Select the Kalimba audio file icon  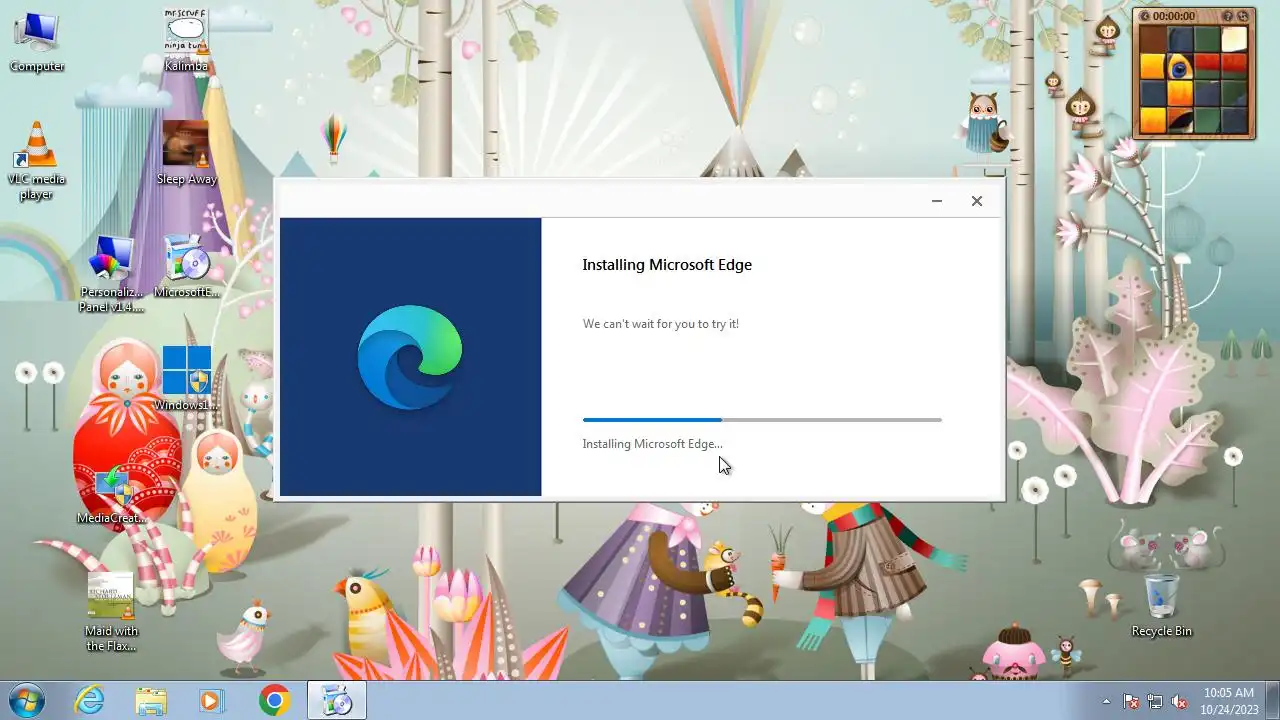[x=186, y=42]
